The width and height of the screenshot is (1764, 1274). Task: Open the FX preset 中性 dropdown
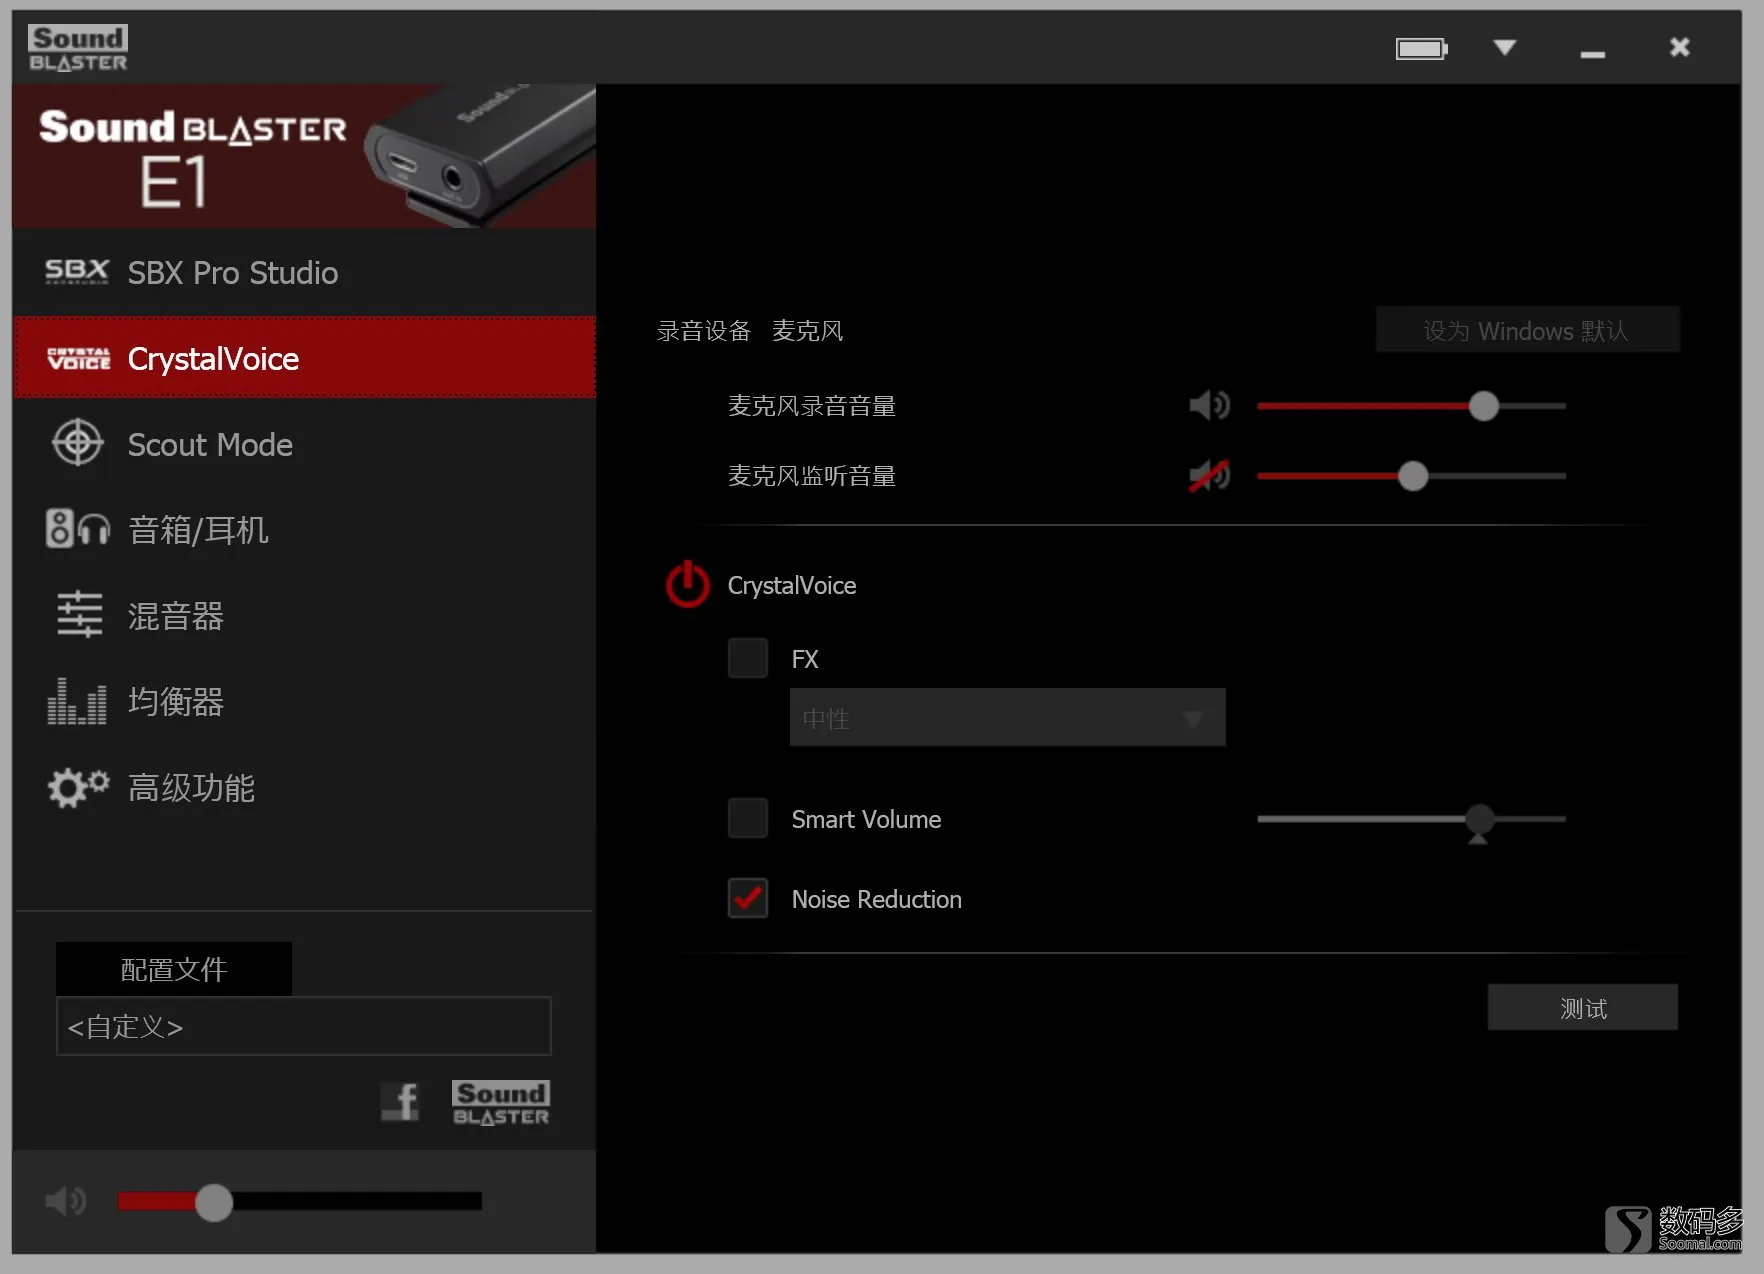(1008, 717)
